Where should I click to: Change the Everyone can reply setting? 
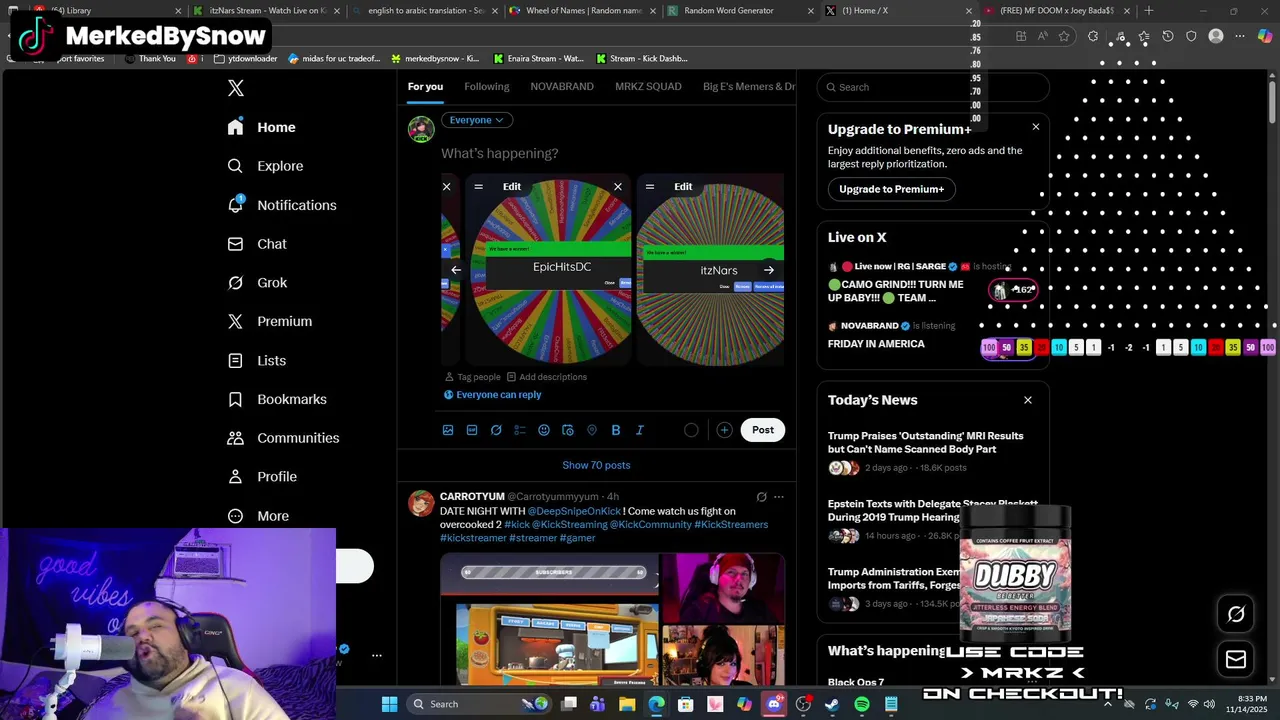(x=492, y=395)
